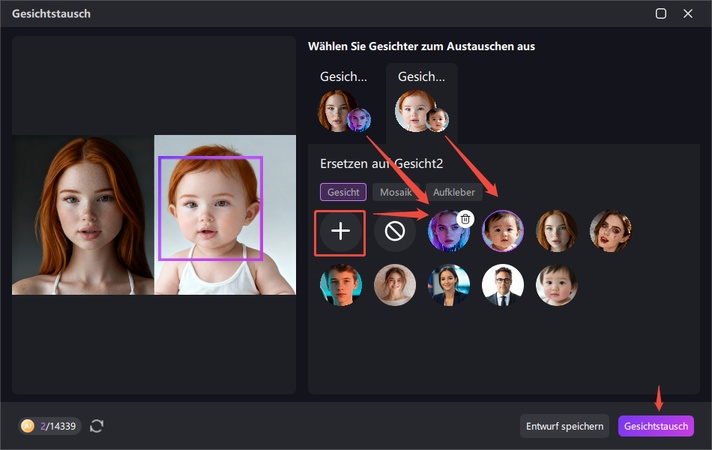712x450 pixels.
Task: Choose the cyberpunk blonde woman face
Action: tap(447, 232)
